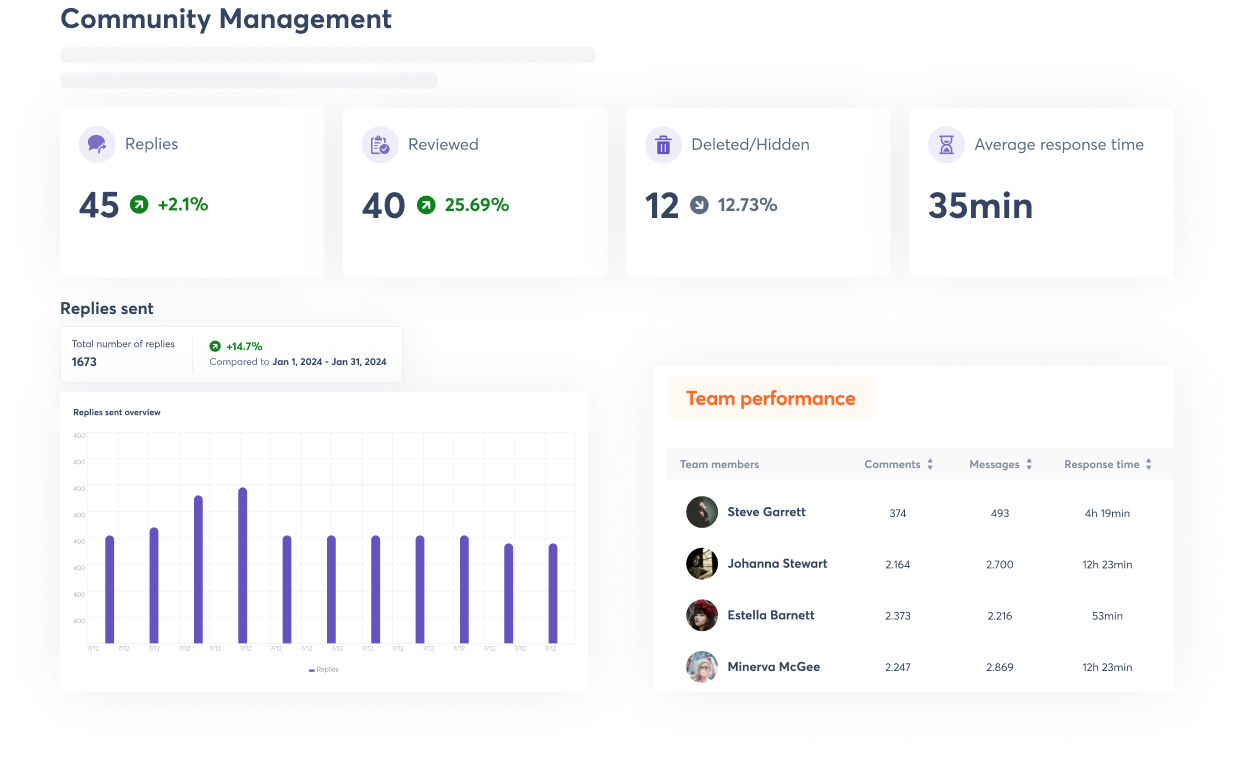Sort team table by Response time
1240x758 pixels.
point(1149,465)
